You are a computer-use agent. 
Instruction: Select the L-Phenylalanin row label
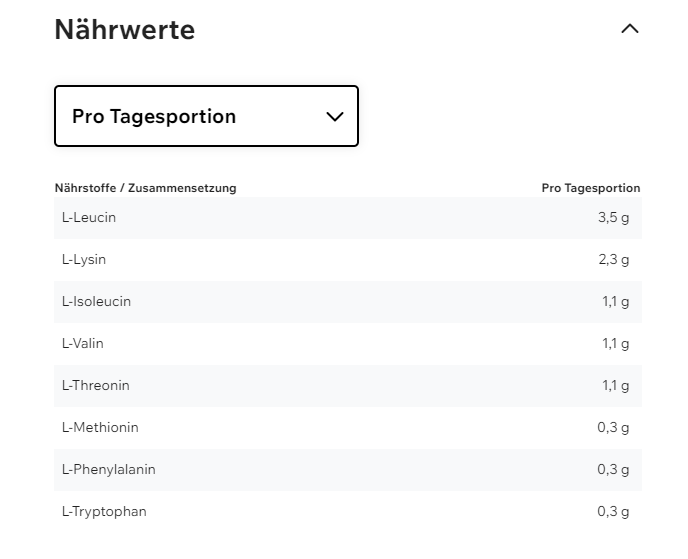109,469
